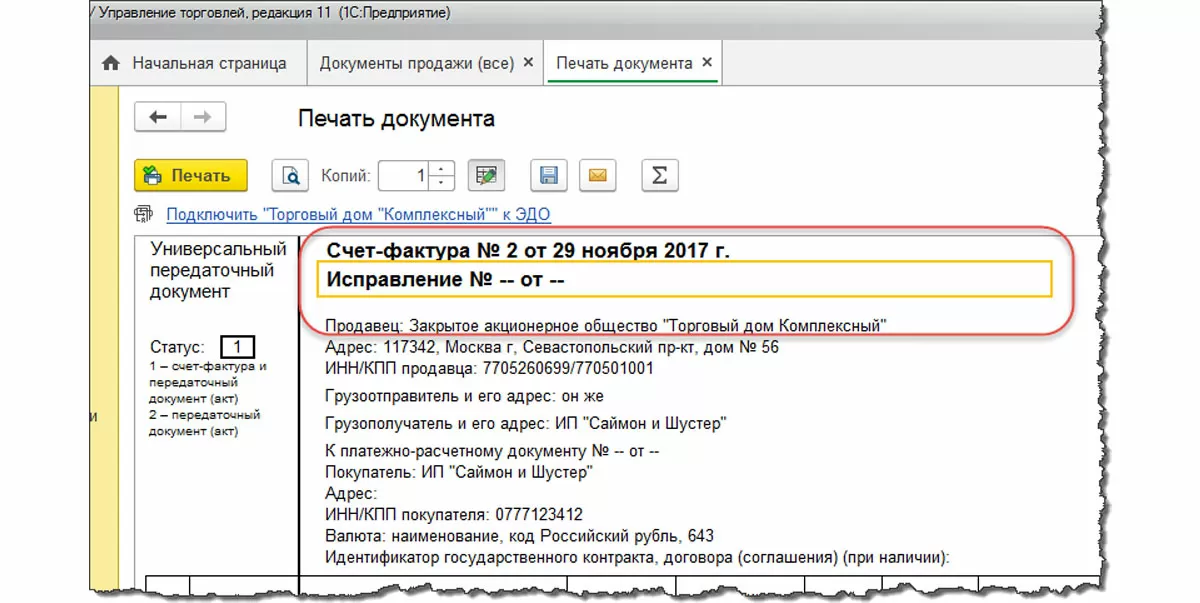1200x603 pixels.
Task: Click ИНН/КПП покупателя: 0777123412
Action: click(x=454, y=515)
